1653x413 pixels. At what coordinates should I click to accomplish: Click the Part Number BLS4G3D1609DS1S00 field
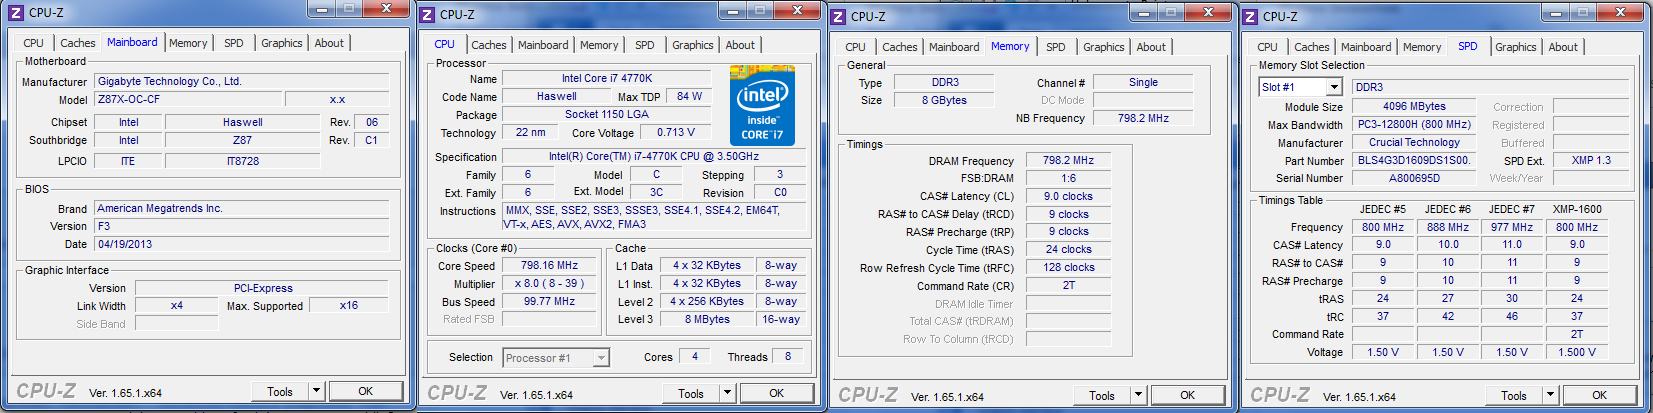(1414, 160)
